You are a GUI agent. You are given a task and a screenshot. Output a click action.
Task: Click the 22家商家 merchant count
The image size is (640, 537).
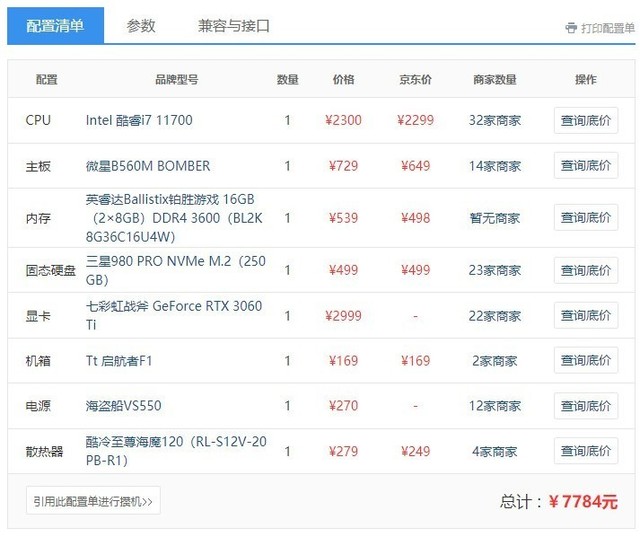[x=495, y=316]
